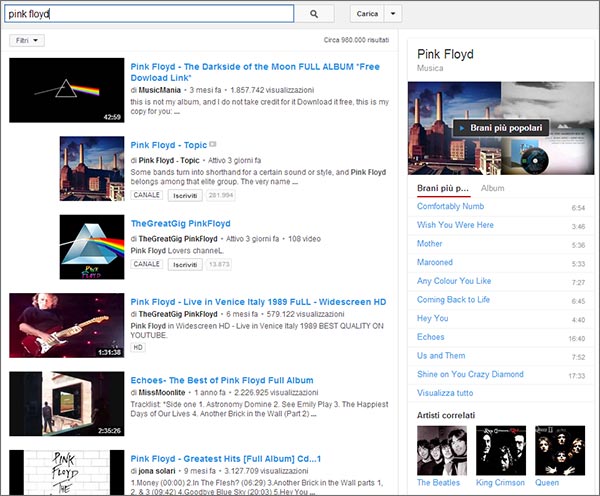Open the dropdown arrow next to Carica
The height and width of the screenshot is (496, 600).
393,14
